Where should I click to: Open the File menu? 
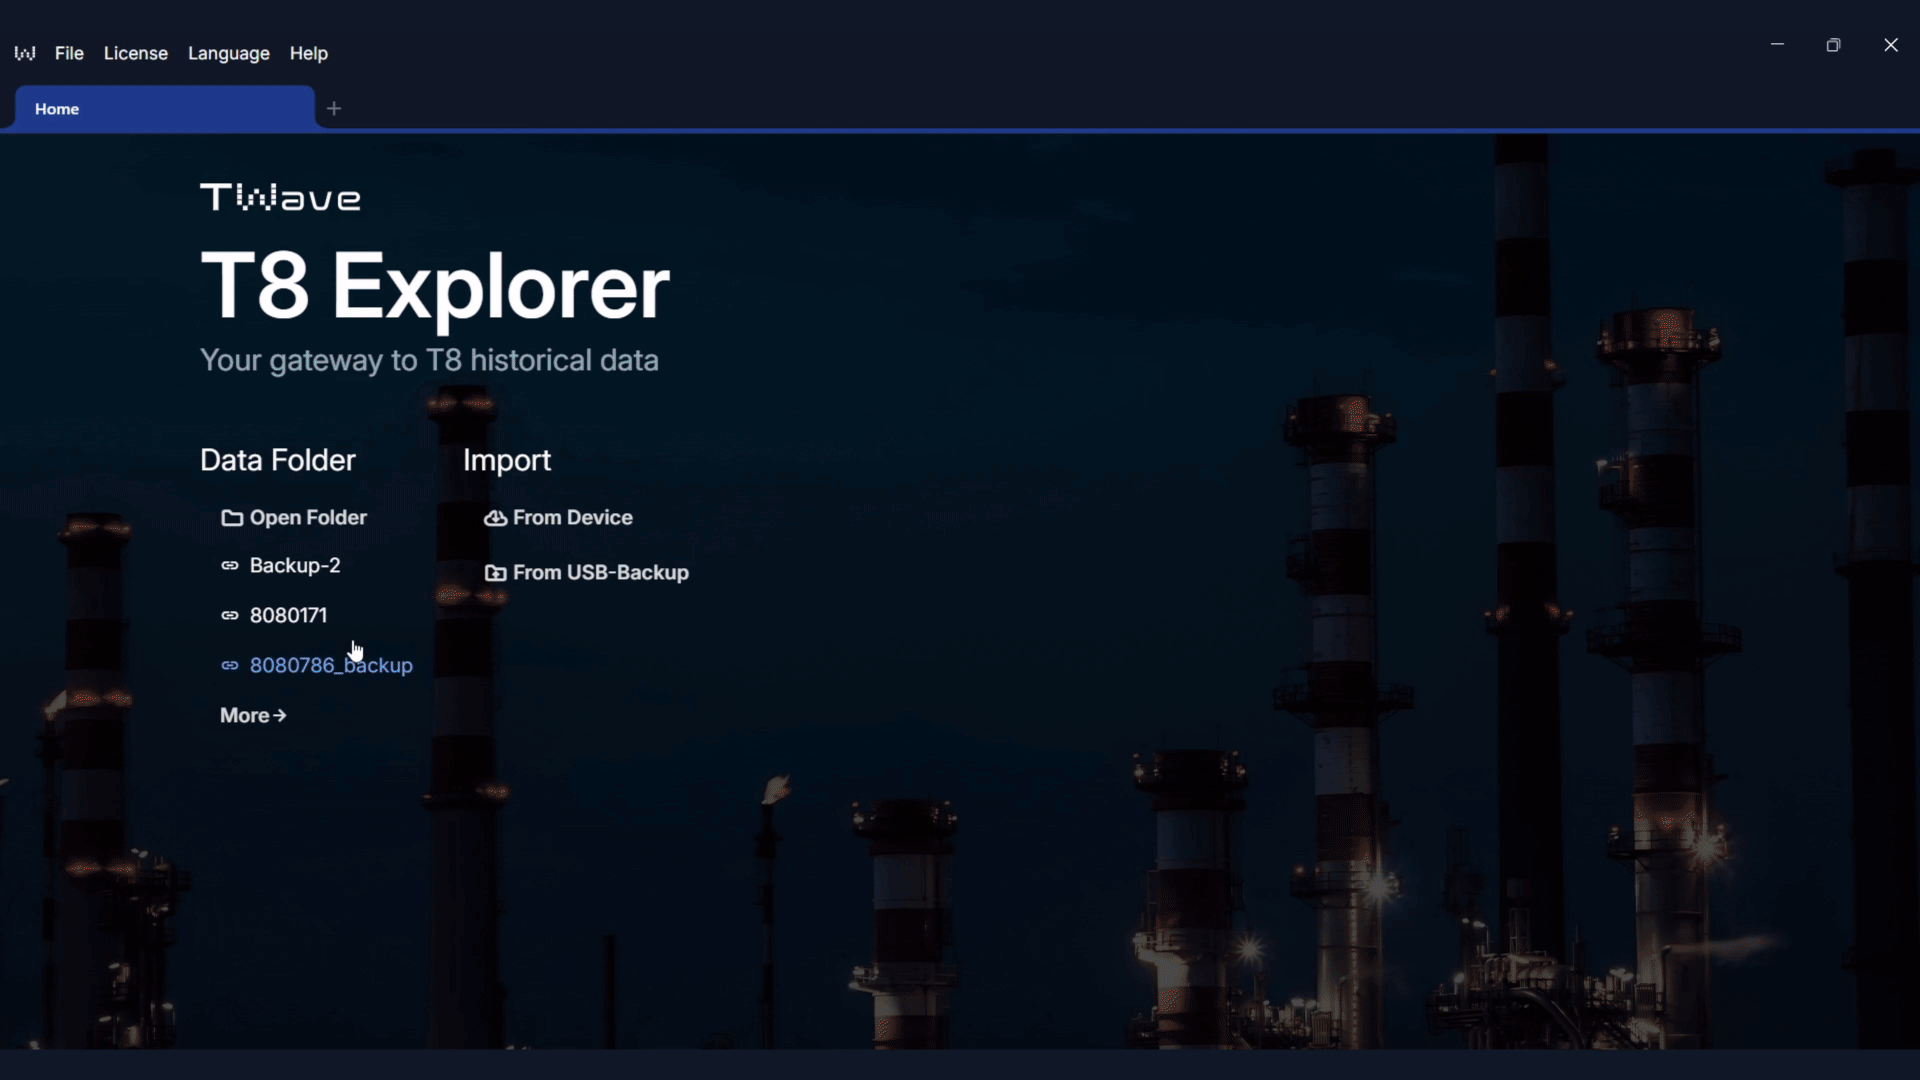pyautogui.click(x=68, y=53)
